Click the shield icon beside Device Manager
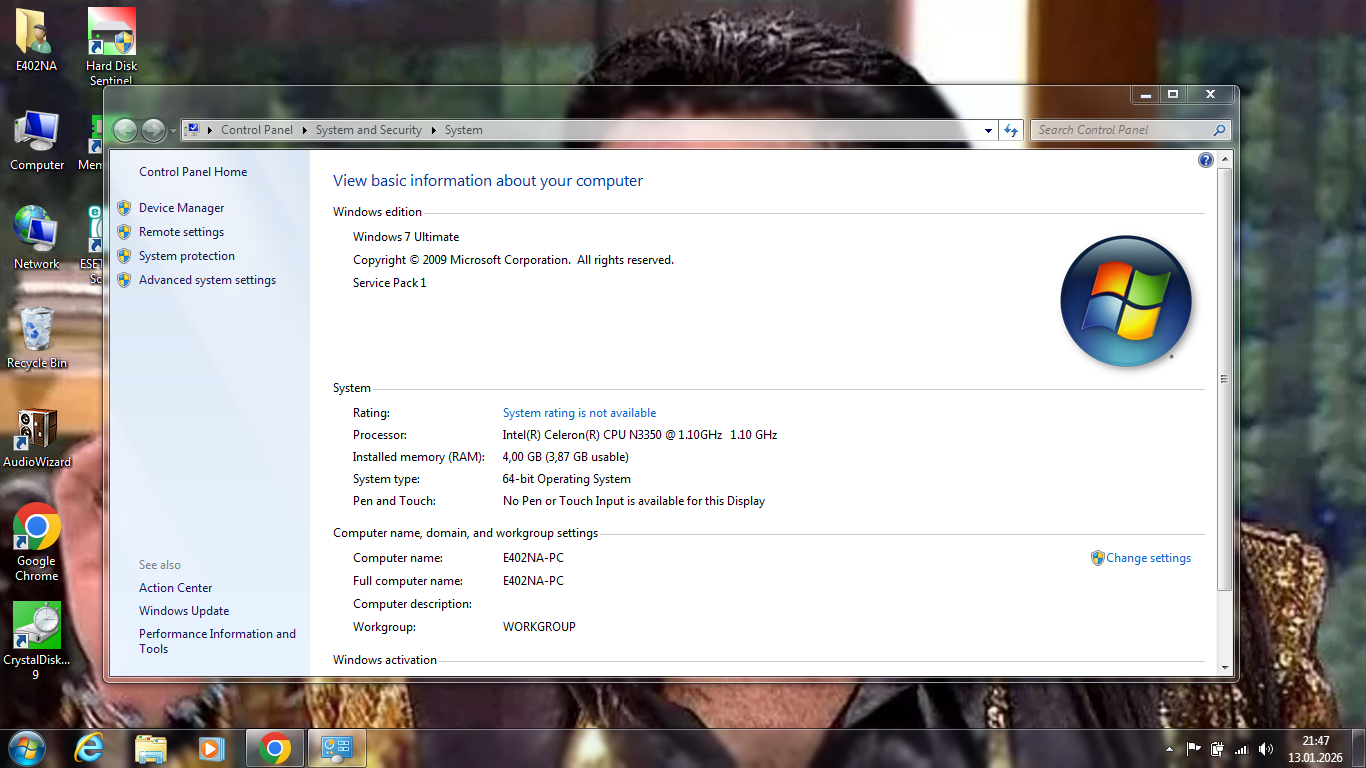The height and width of the screenshot is (768, 1366). (x=124, y=208)
